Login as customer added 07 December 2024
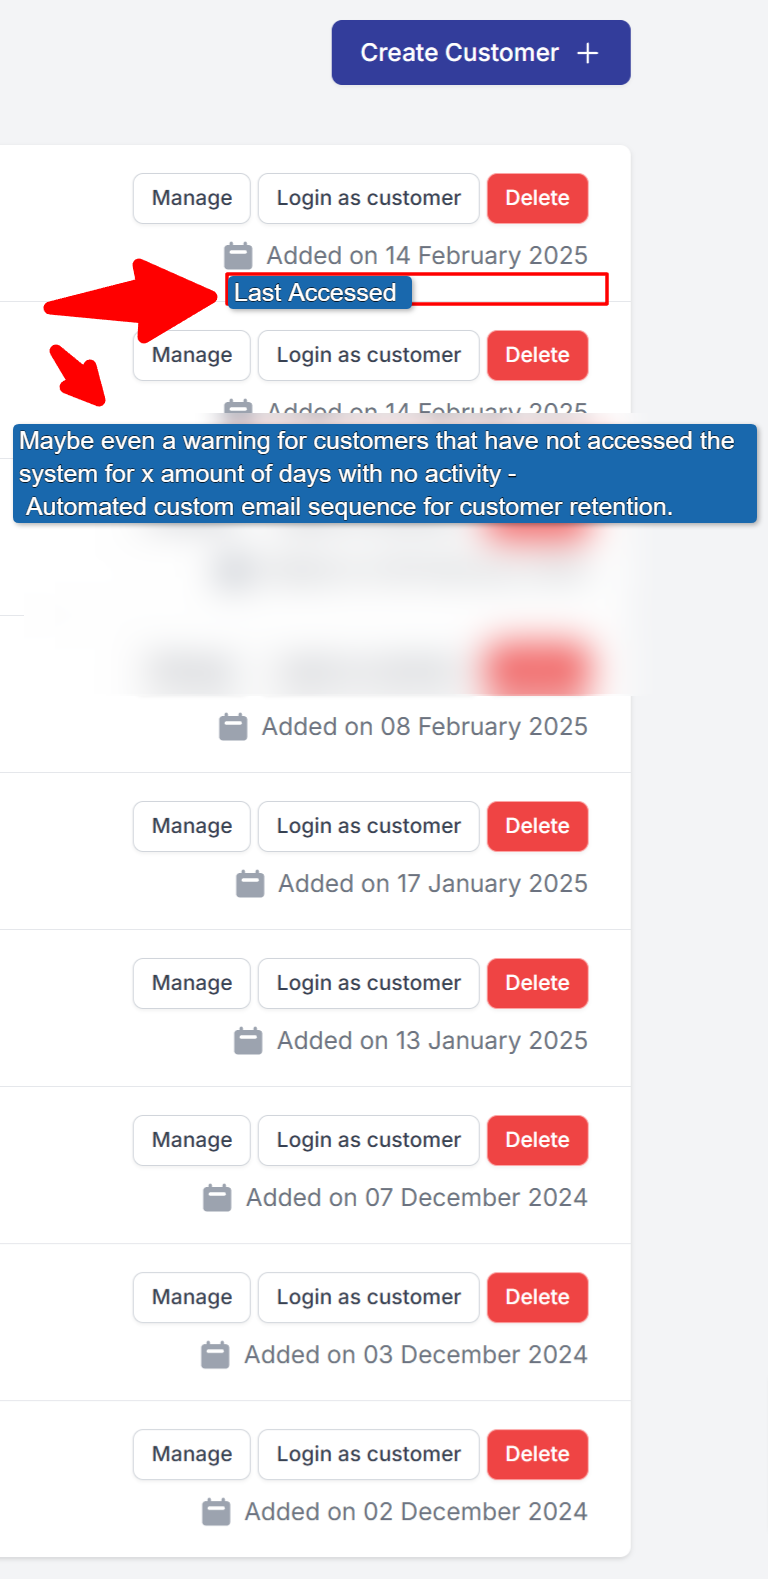This screenshot has width=768, height=1579. tap(369, 1140)
